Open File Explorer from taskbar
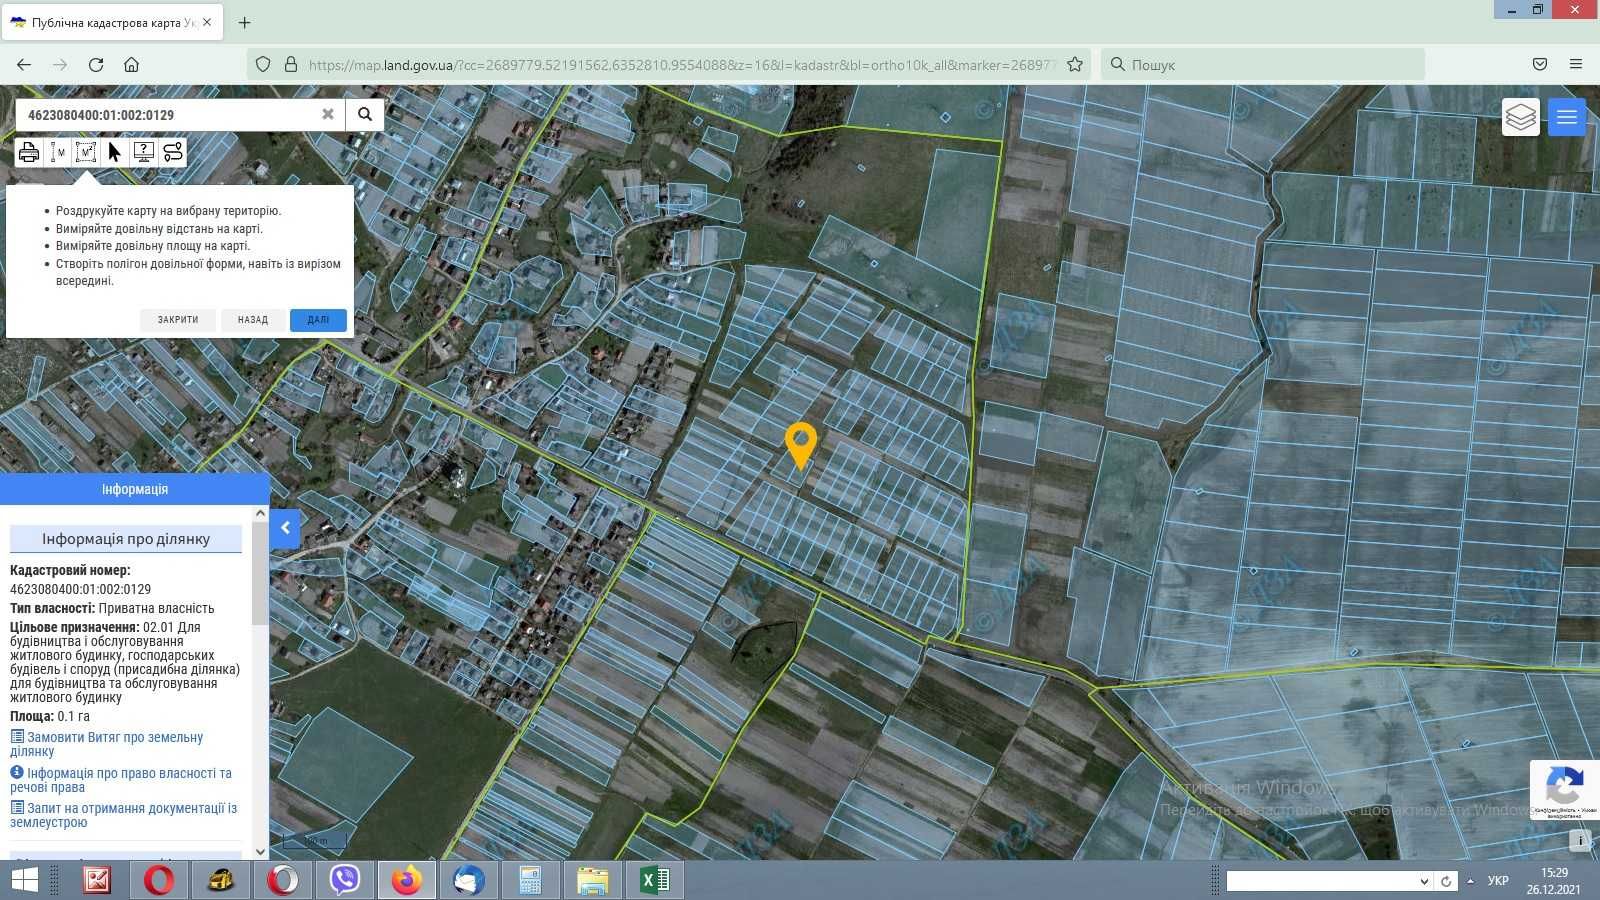 [x=593, y=880]
